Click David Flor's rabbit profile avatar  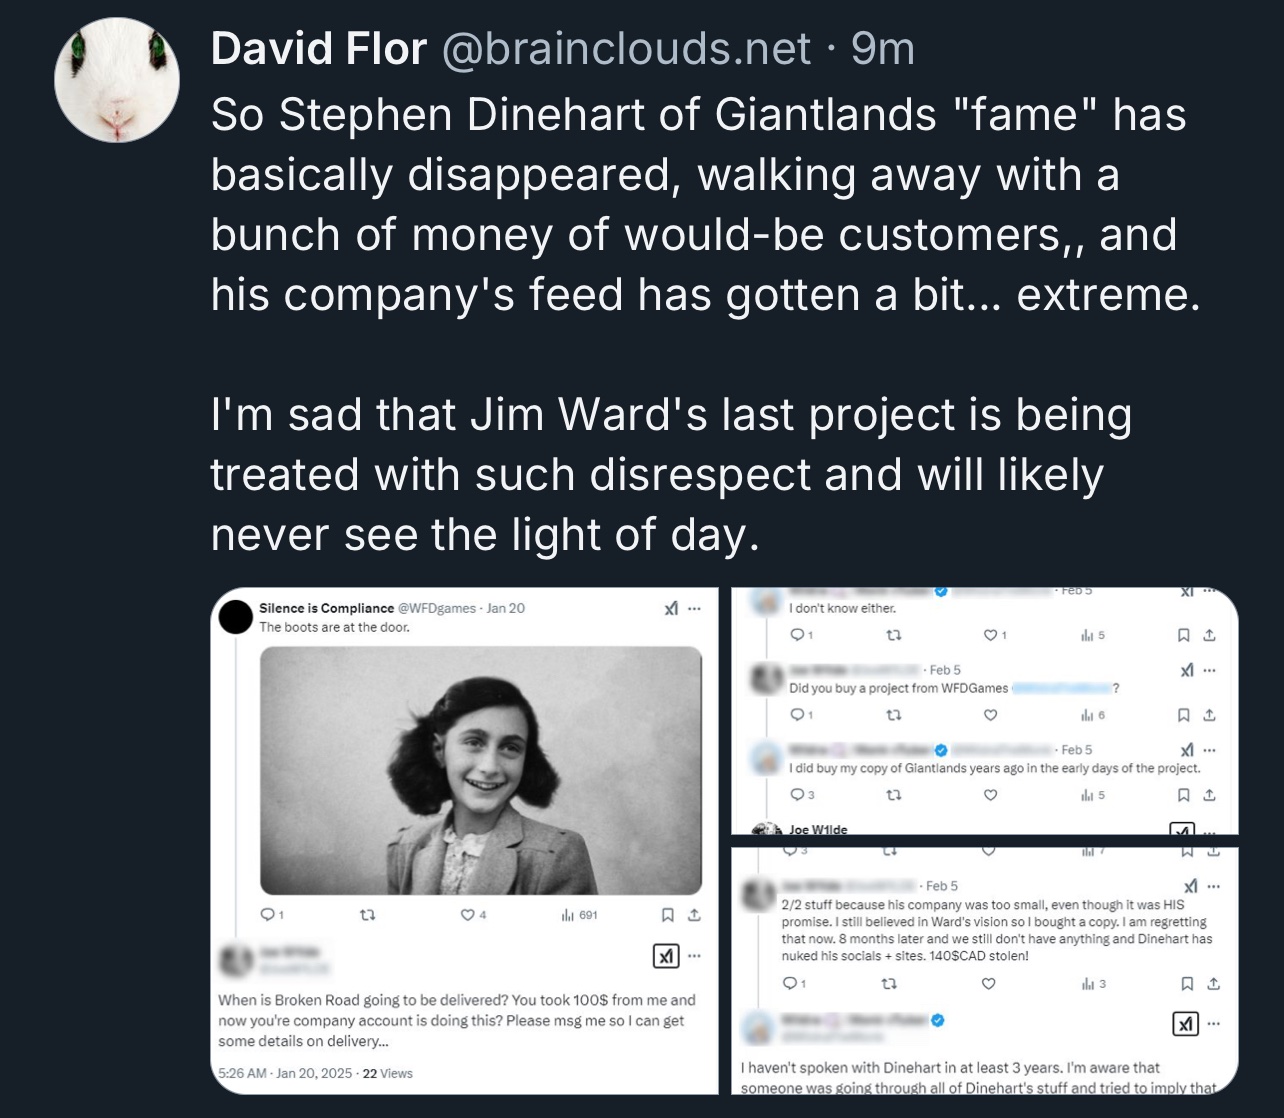[x=117, y=80]
